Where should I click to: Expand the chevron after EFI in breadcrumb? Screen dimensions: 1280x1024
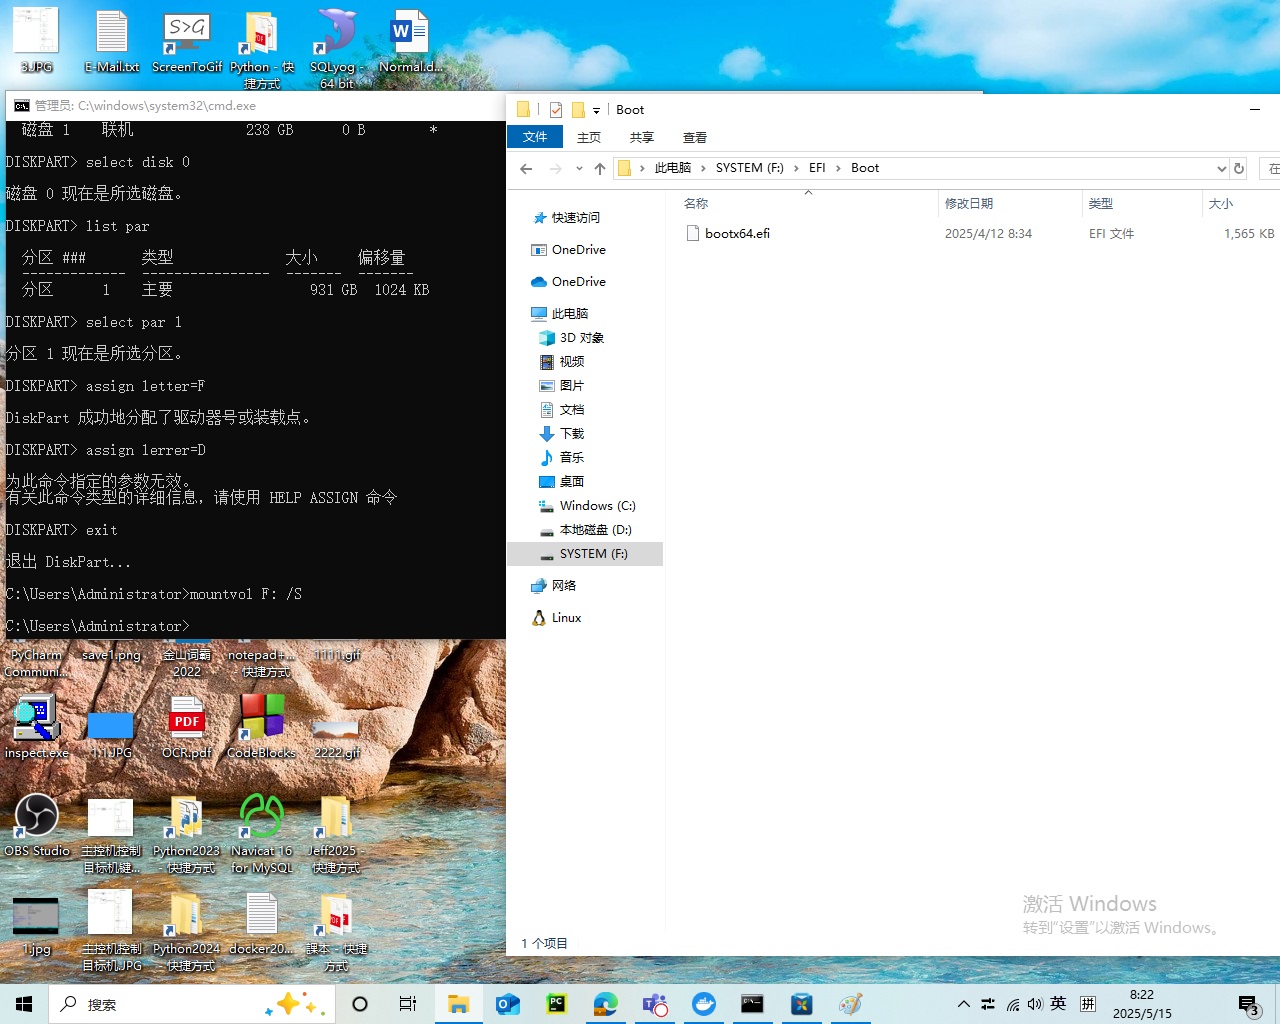point(838,168)
